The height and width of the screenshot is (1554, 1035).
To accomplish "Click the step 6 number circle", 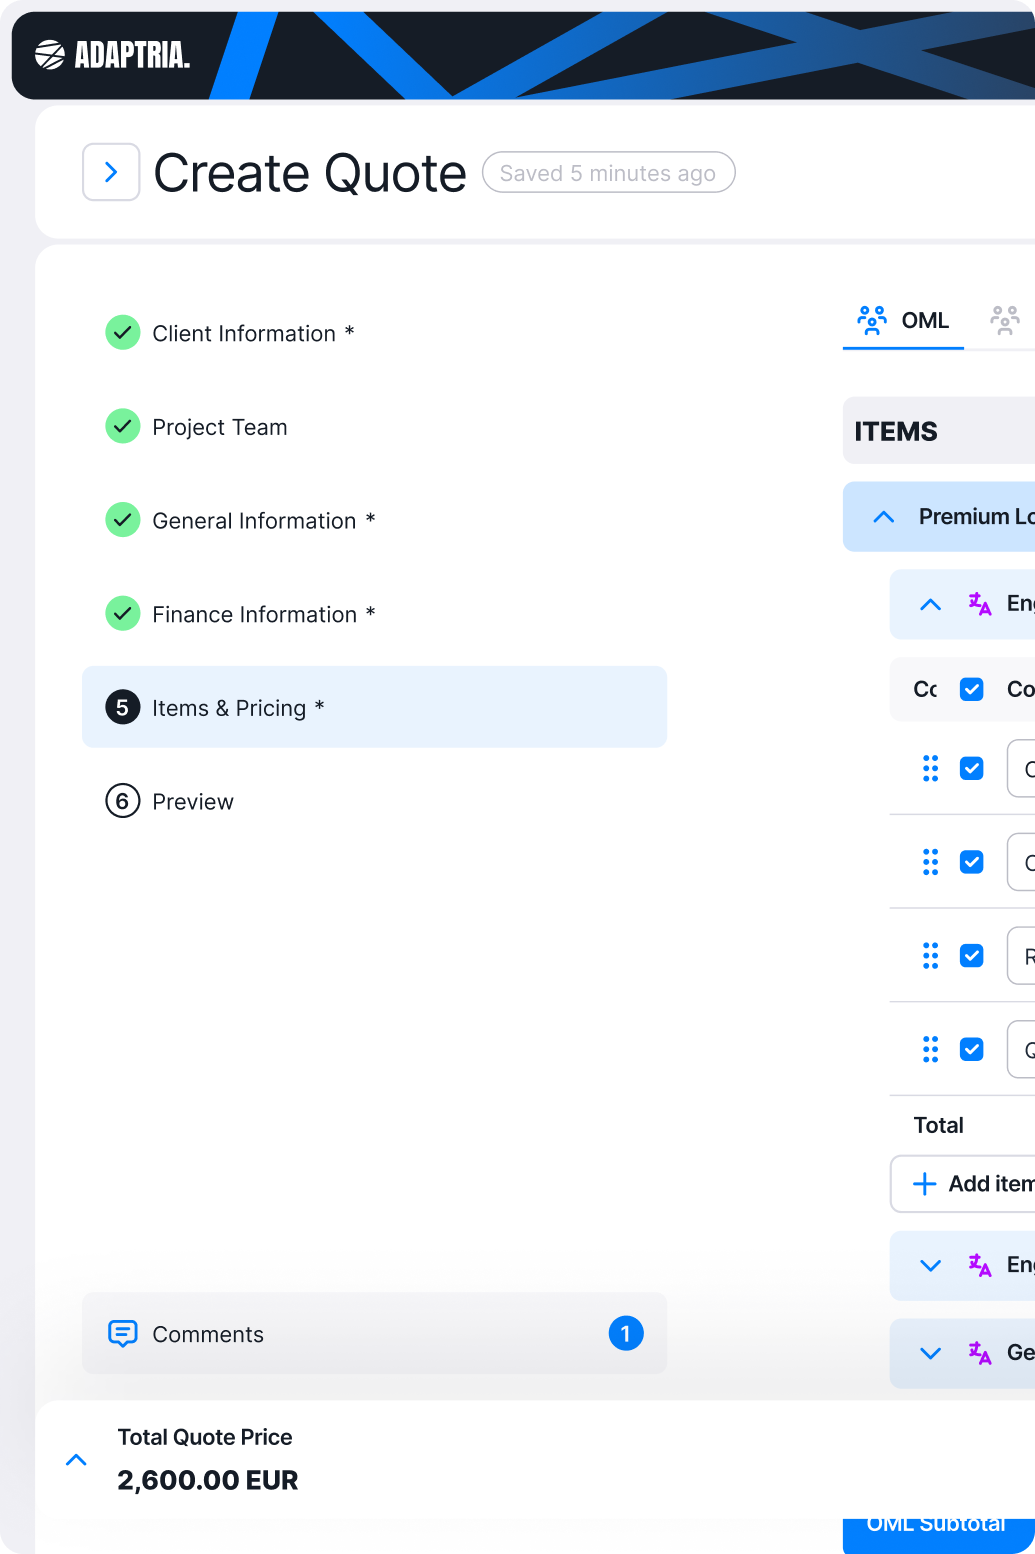I will coord(122,801).
